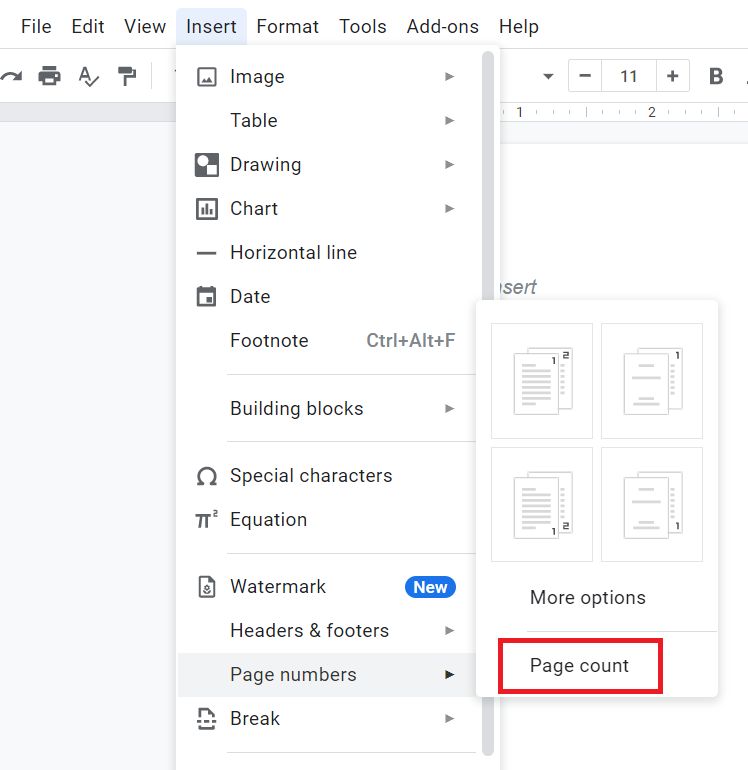Open the Edit menu
The image size is (748, 770).
[x=87, y=27]
